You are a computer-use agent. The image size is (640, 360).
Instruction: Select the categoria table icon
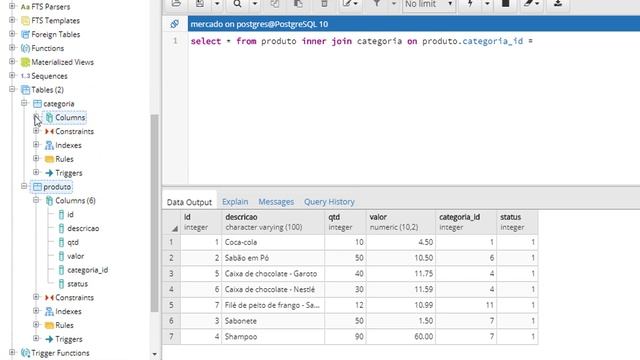point(37,104)
